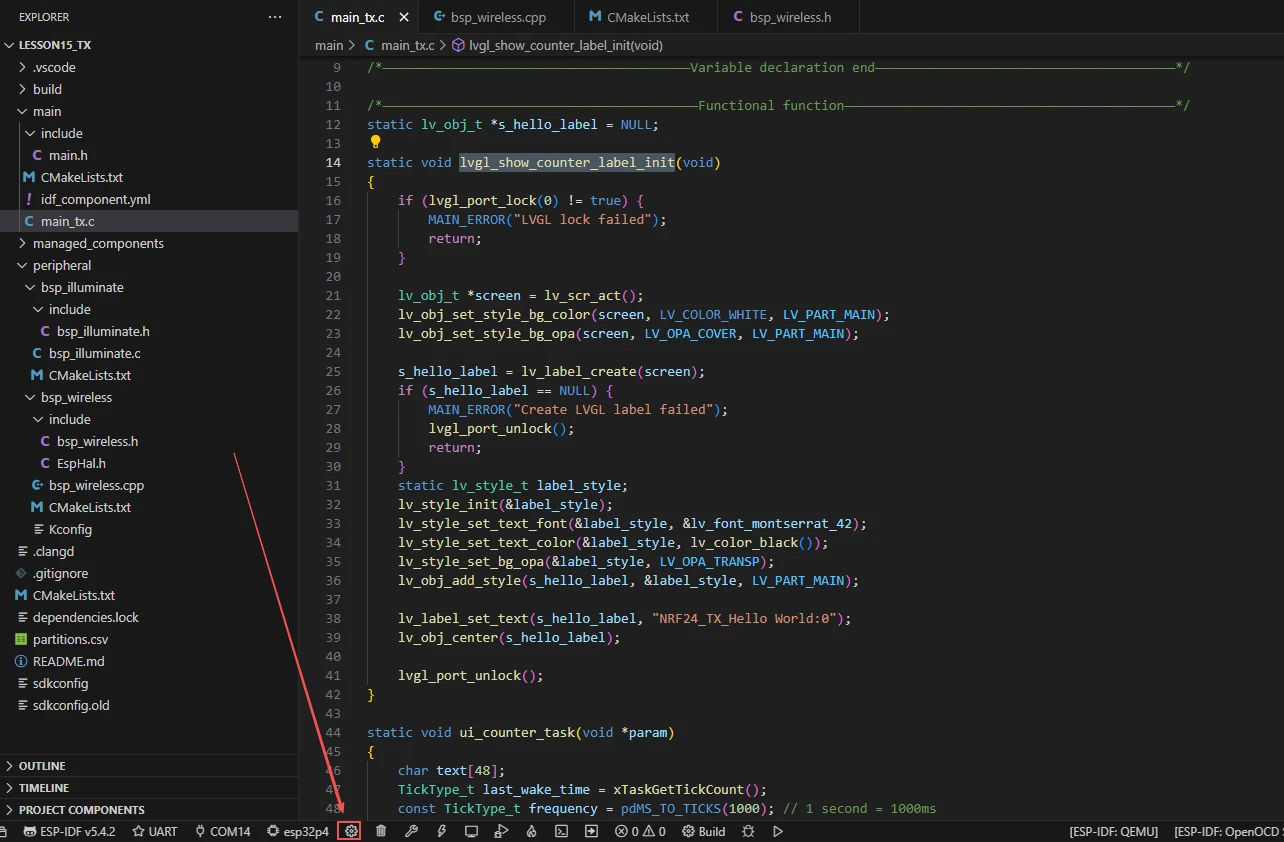Select the COM14 serial port
Image resolution: width=1284 pixels, height=842 pixels.
tap(222, 831)
